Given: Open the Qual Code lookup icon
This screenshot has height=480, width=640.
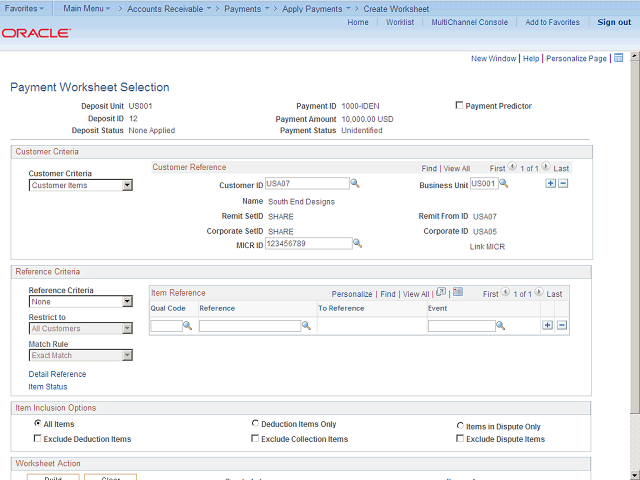Looking at the screenshot, I should click(x=188, y=326).
